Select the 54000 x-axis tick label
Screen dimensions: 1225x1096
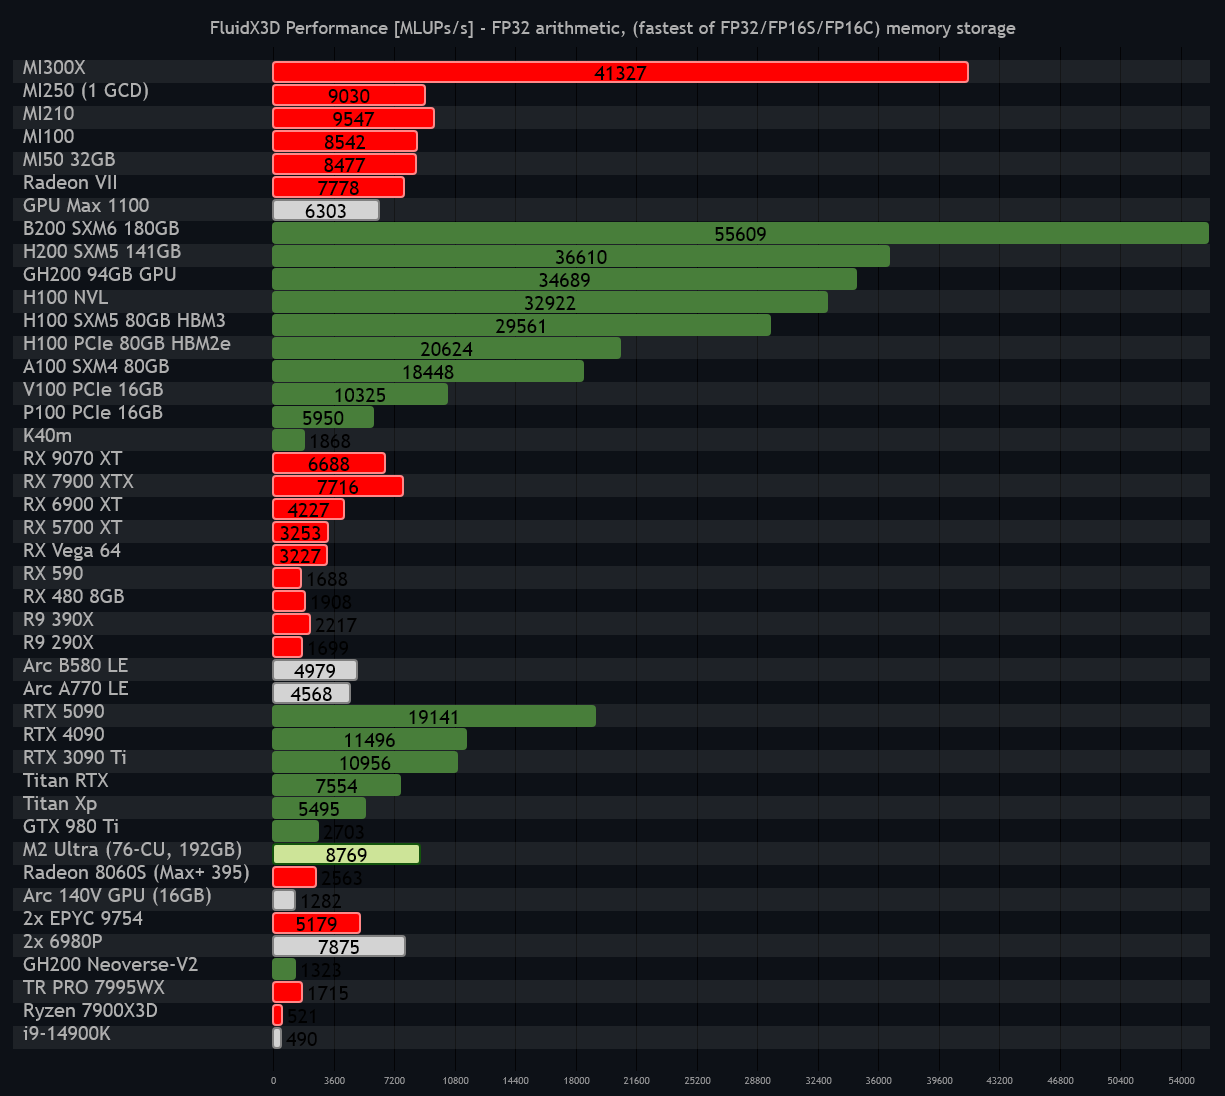(x=1181, y=1081)
